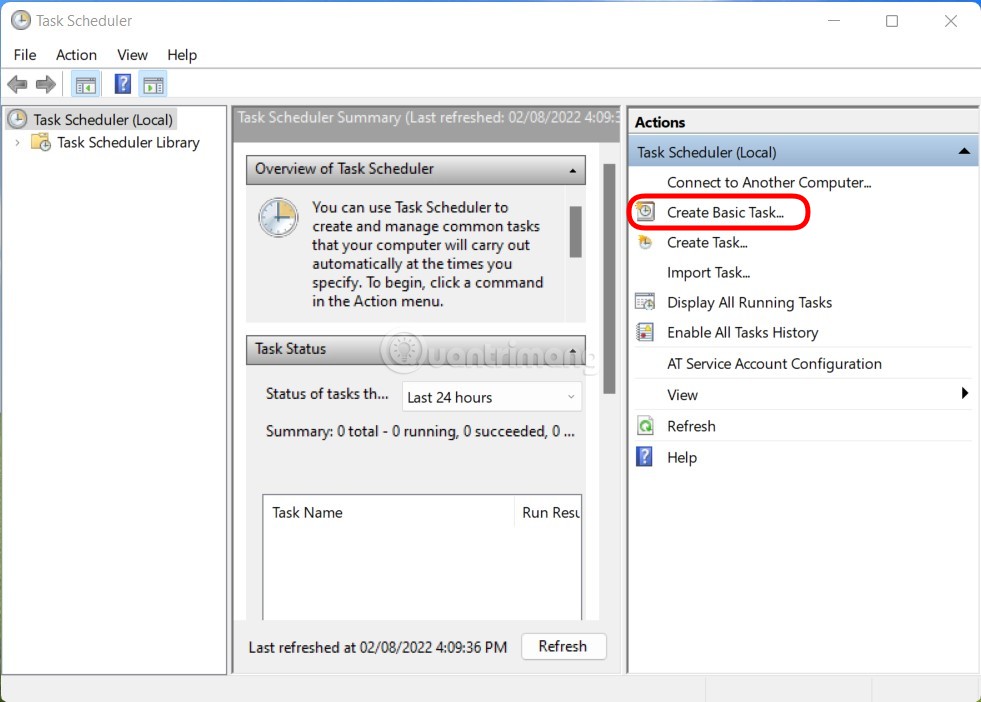Image resolution: width=981 pixels, height=702 pixels.
Task: Click the Task Name column header
Action: point(388,512)
